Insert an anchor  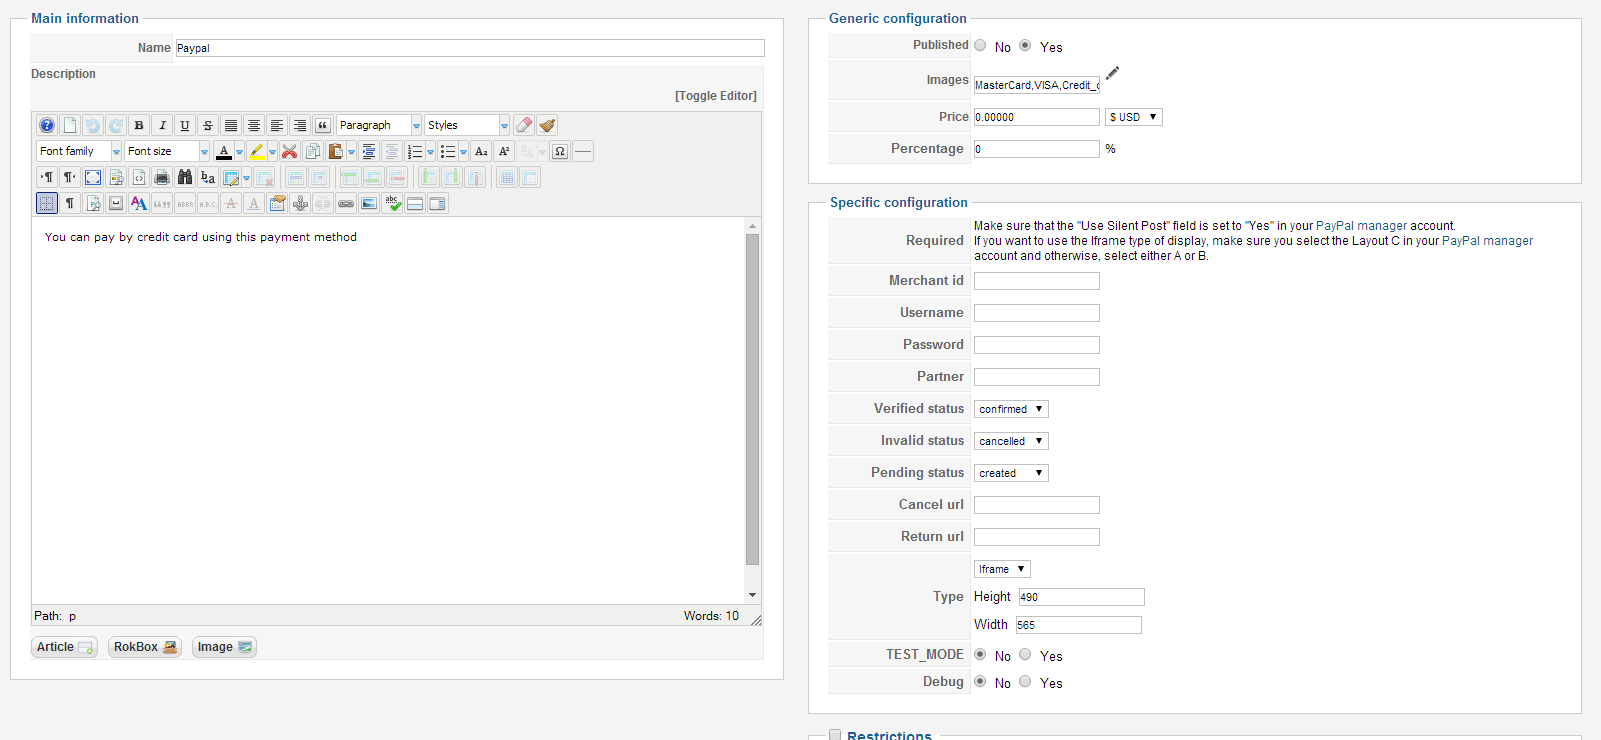[300, 203]
